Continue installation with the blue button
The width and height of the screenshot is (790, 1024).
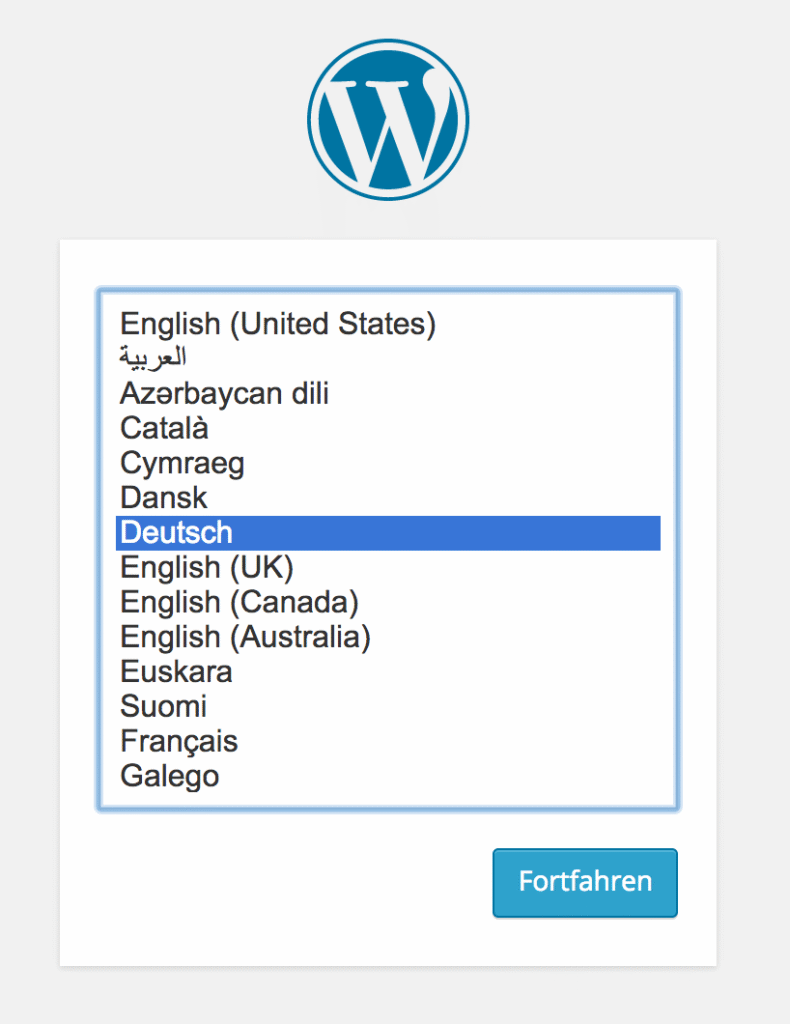pyautogui.click(x=585, y=882)
